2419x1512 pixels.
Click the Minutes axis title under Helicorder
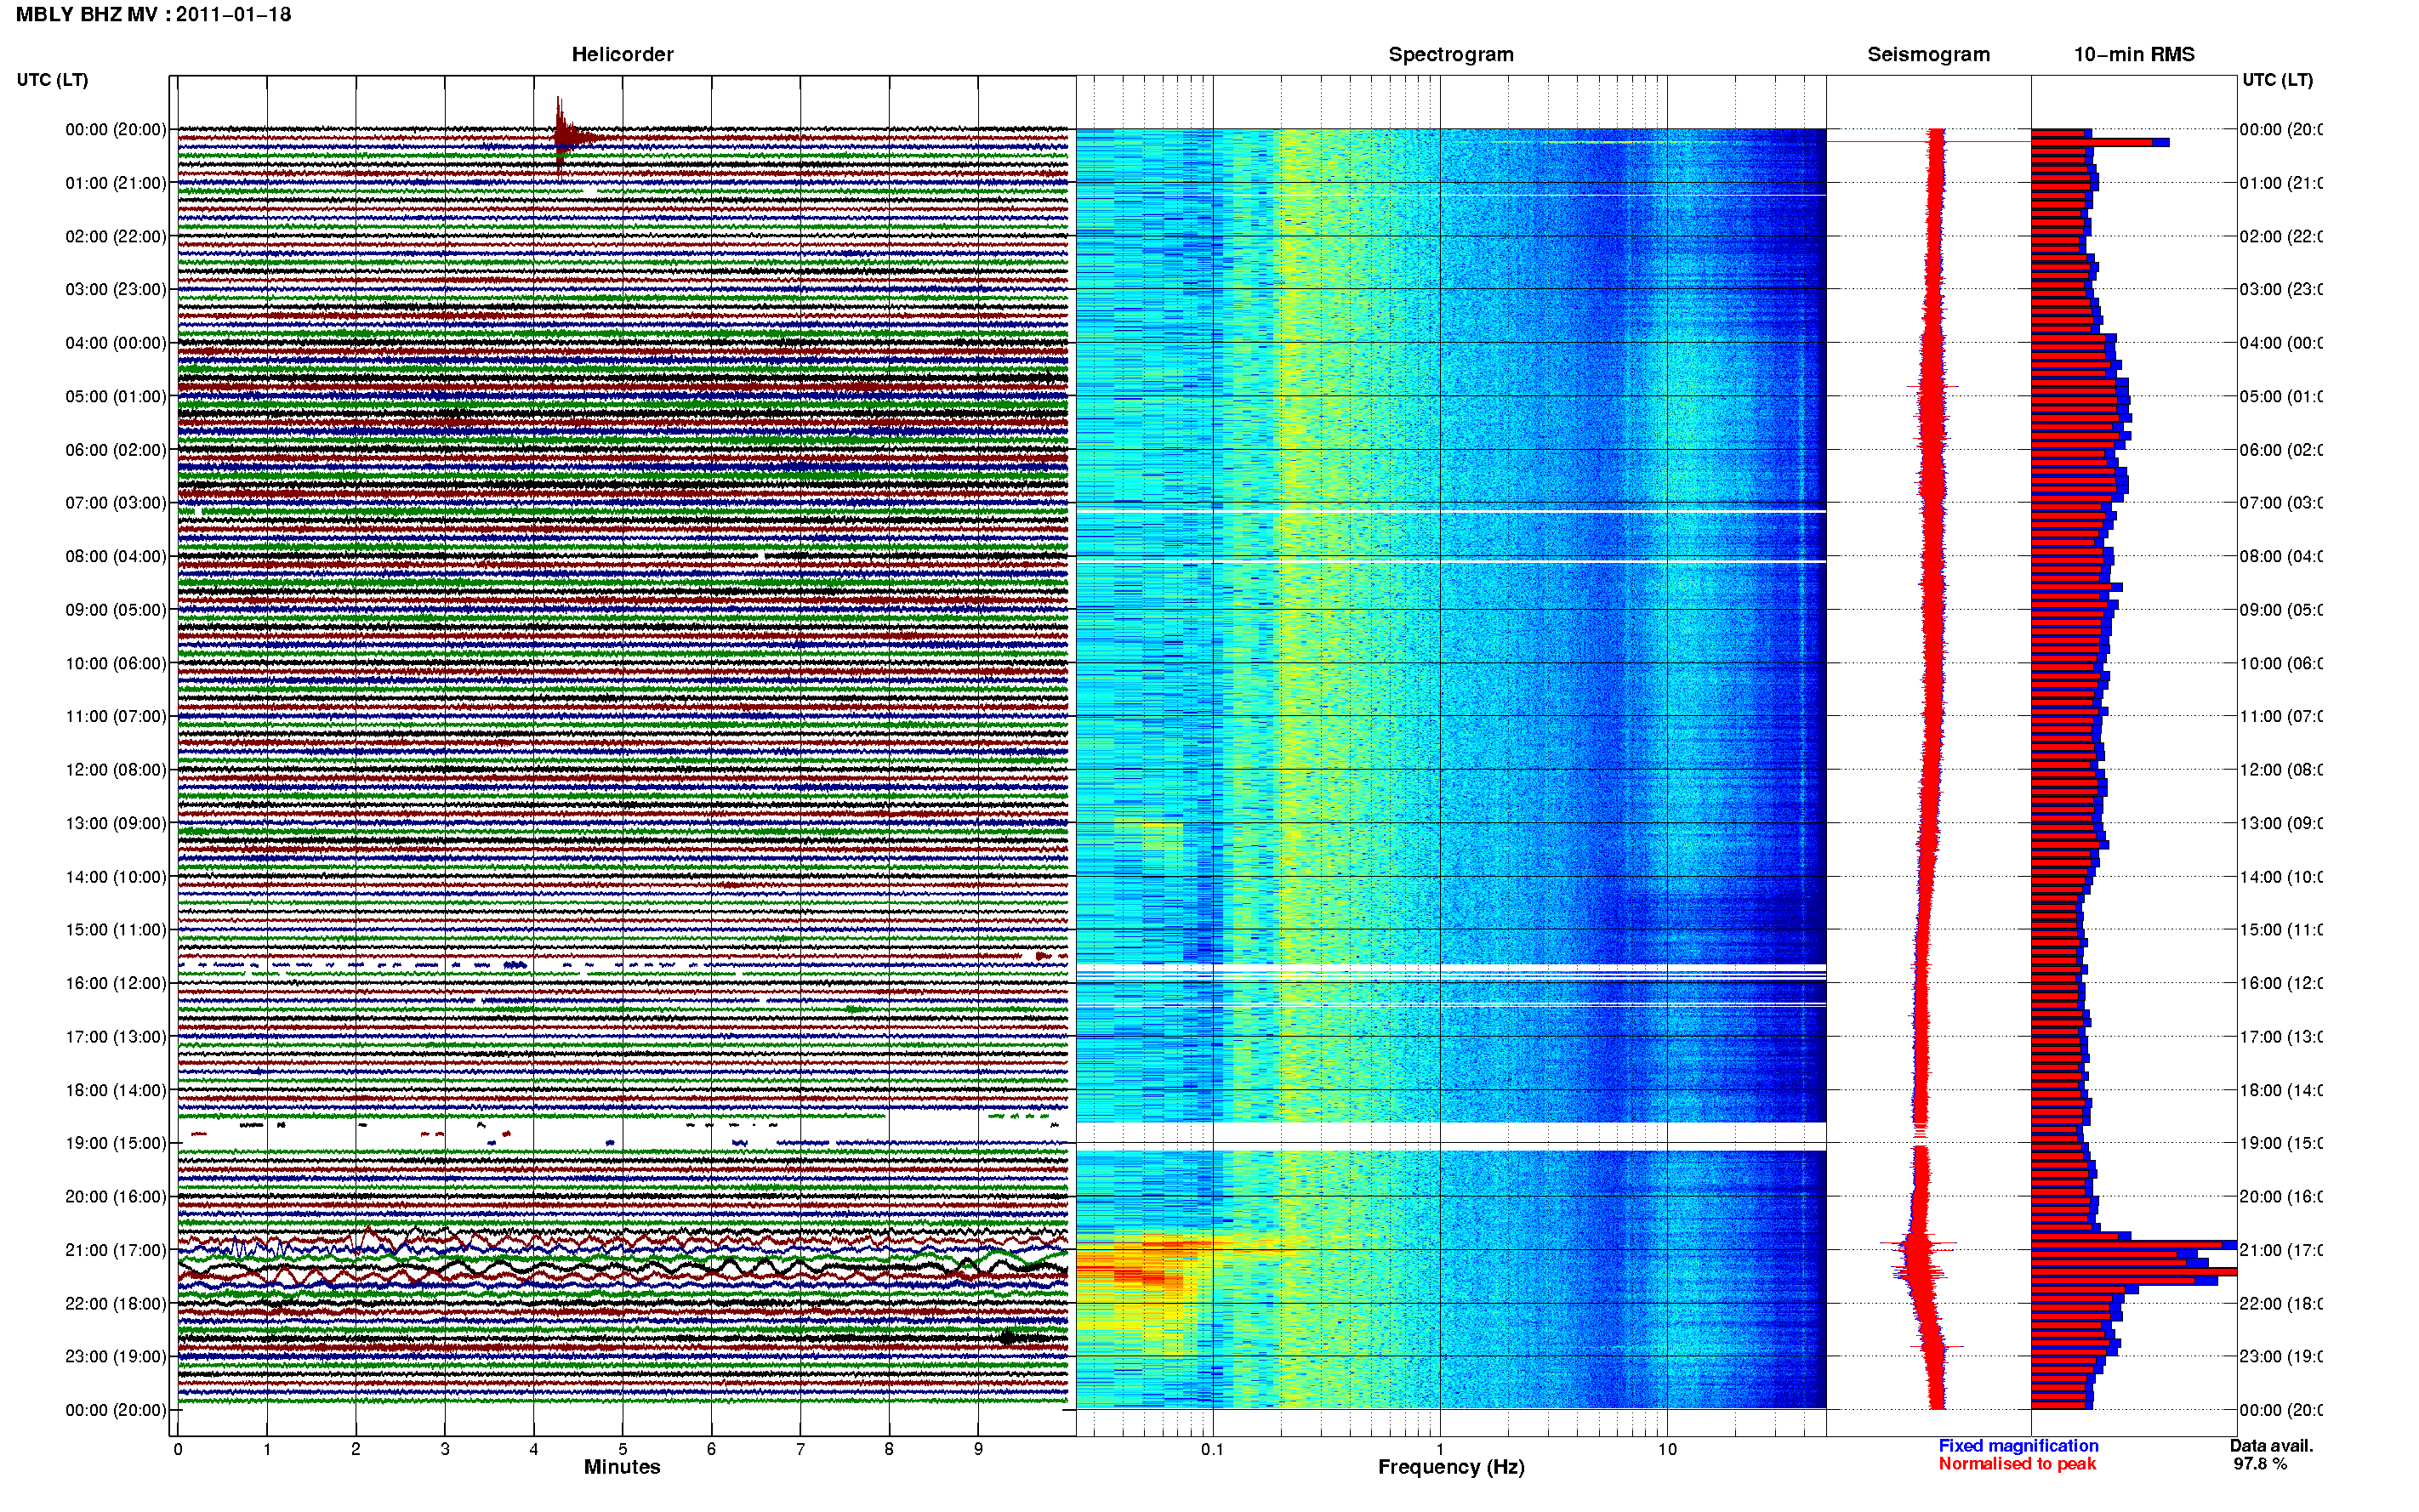click(x=622, y=1467)
